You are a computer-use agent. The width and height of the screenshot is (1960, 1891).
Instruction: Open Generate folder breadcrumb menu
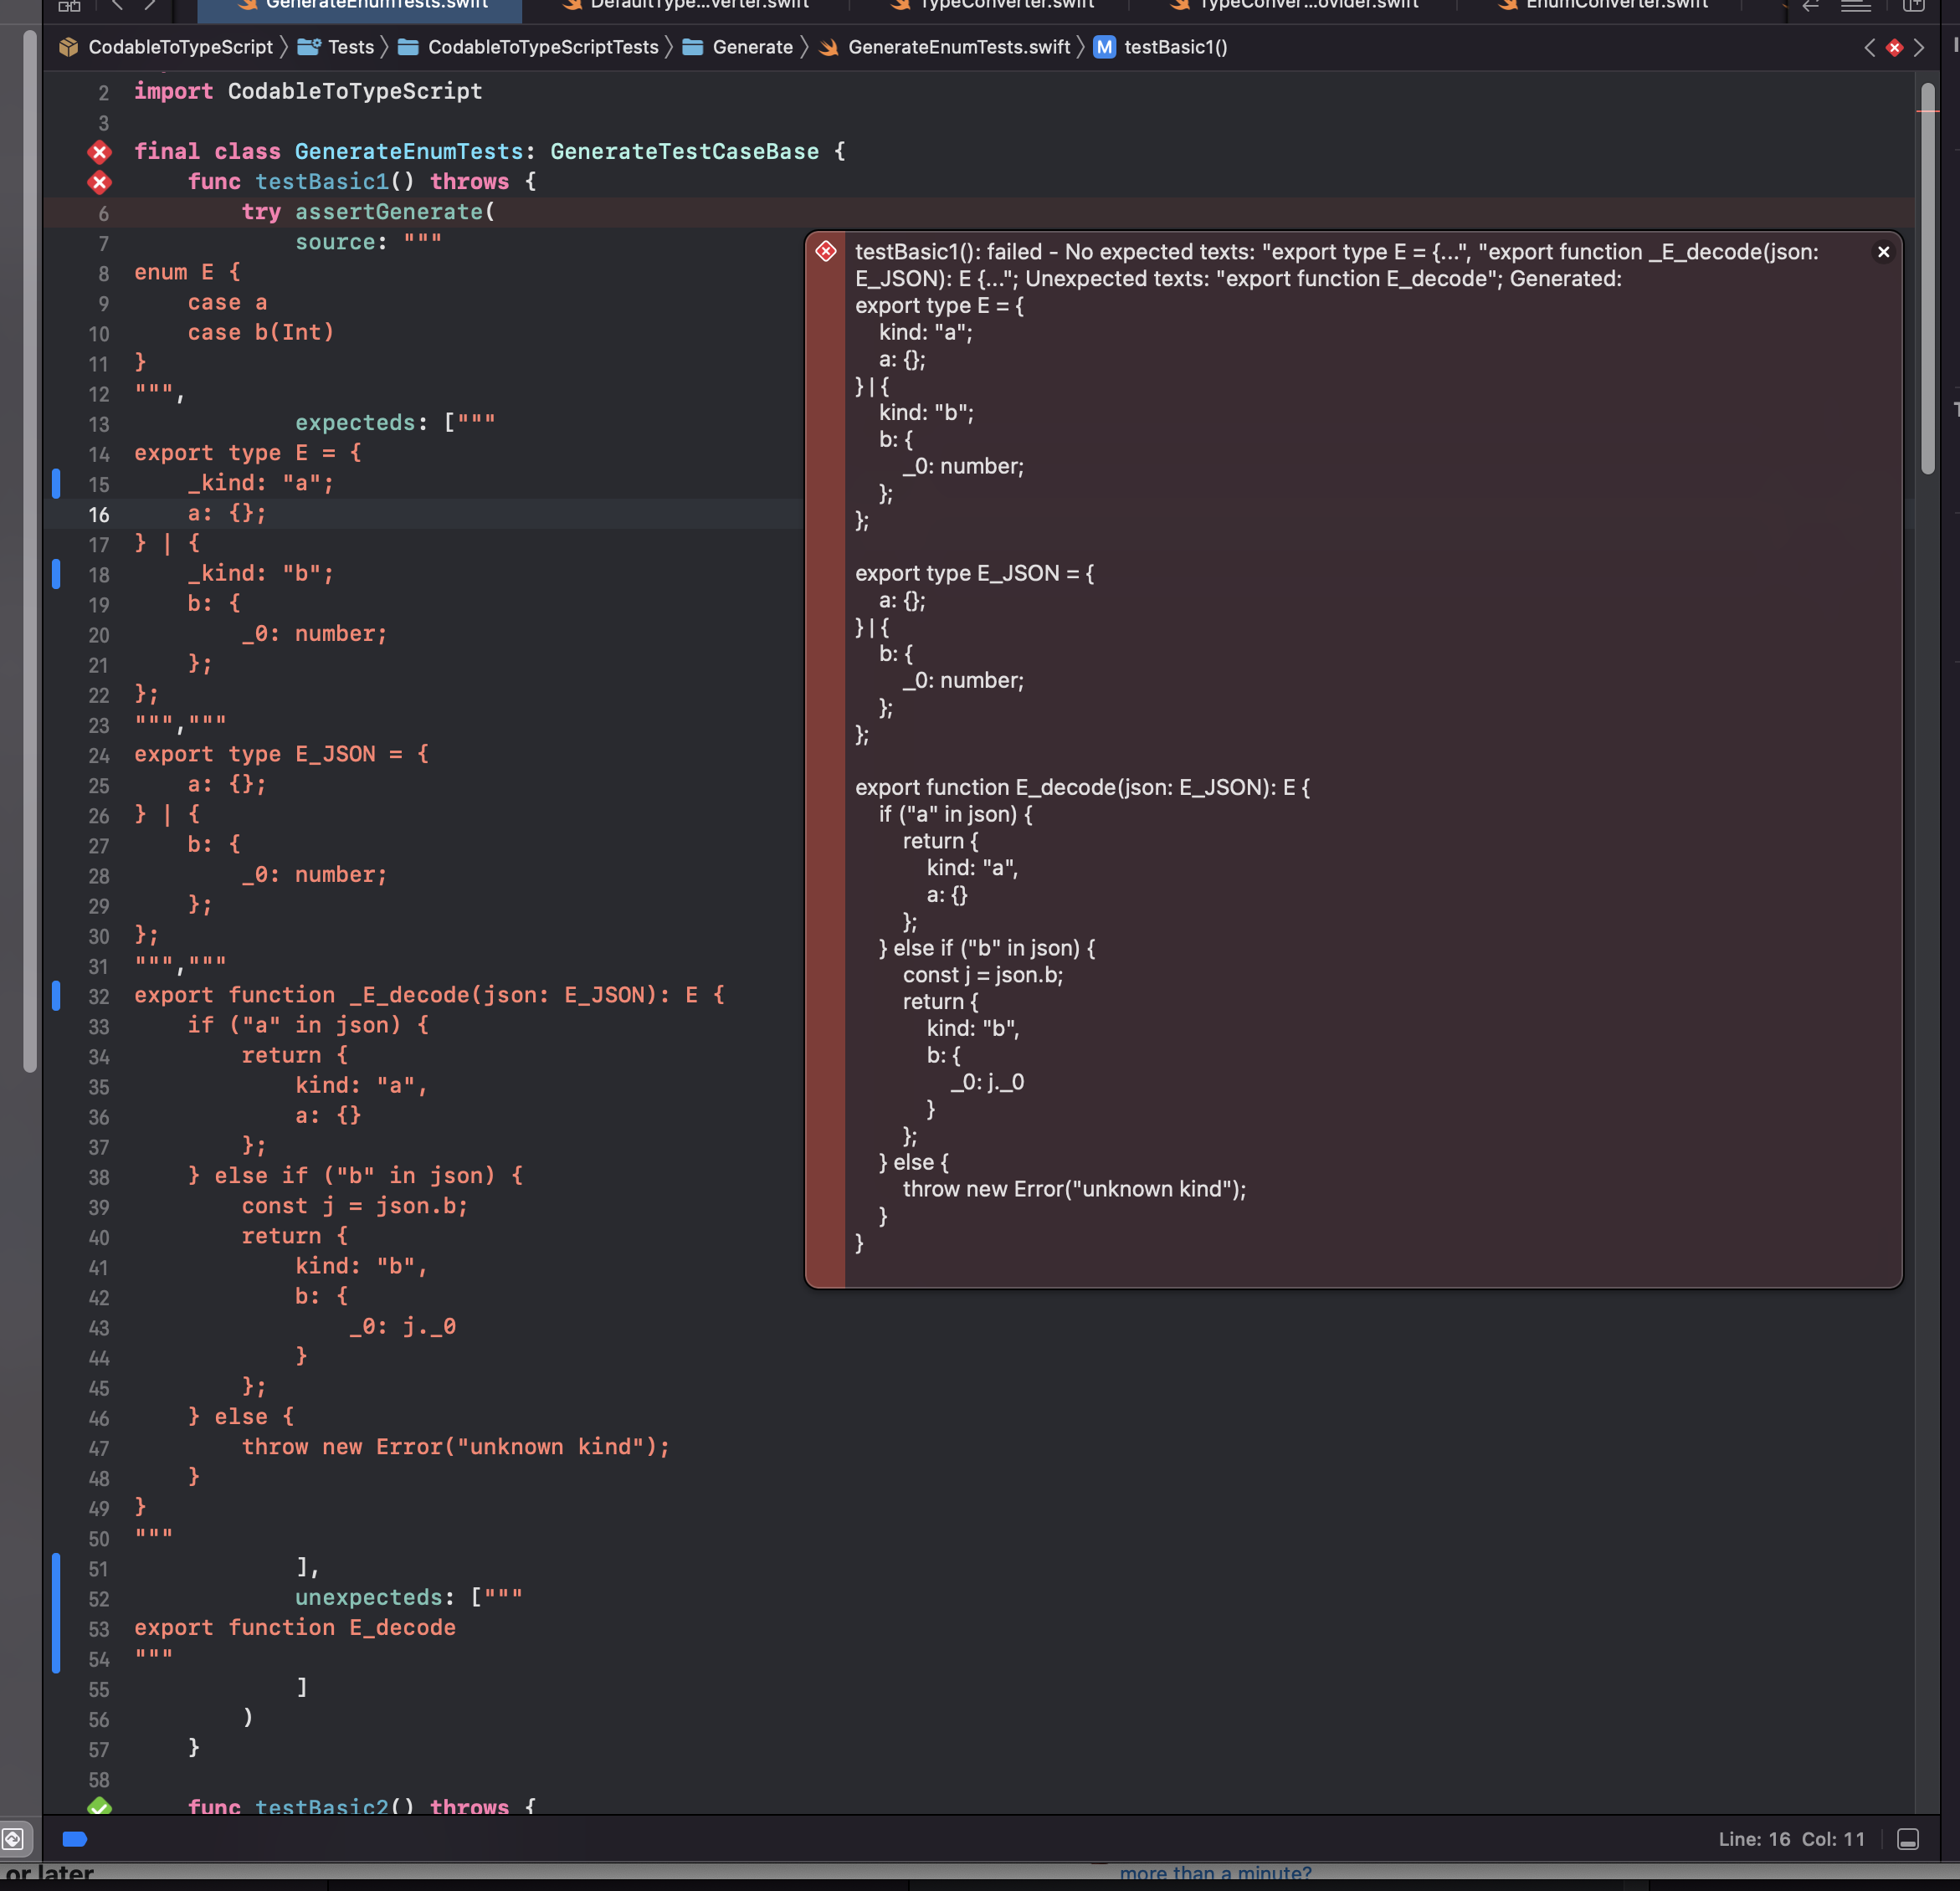click(x=752, y=47)
